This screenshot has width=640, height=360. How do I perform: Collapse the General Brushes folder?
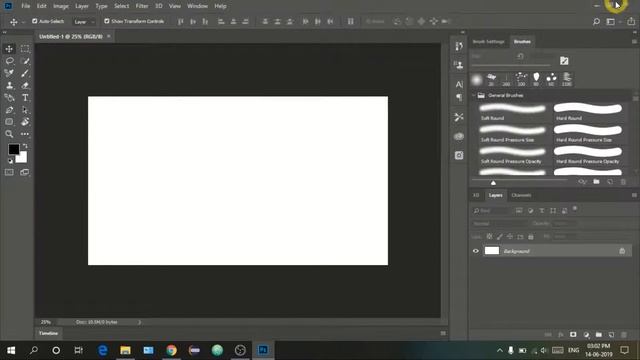474,95
